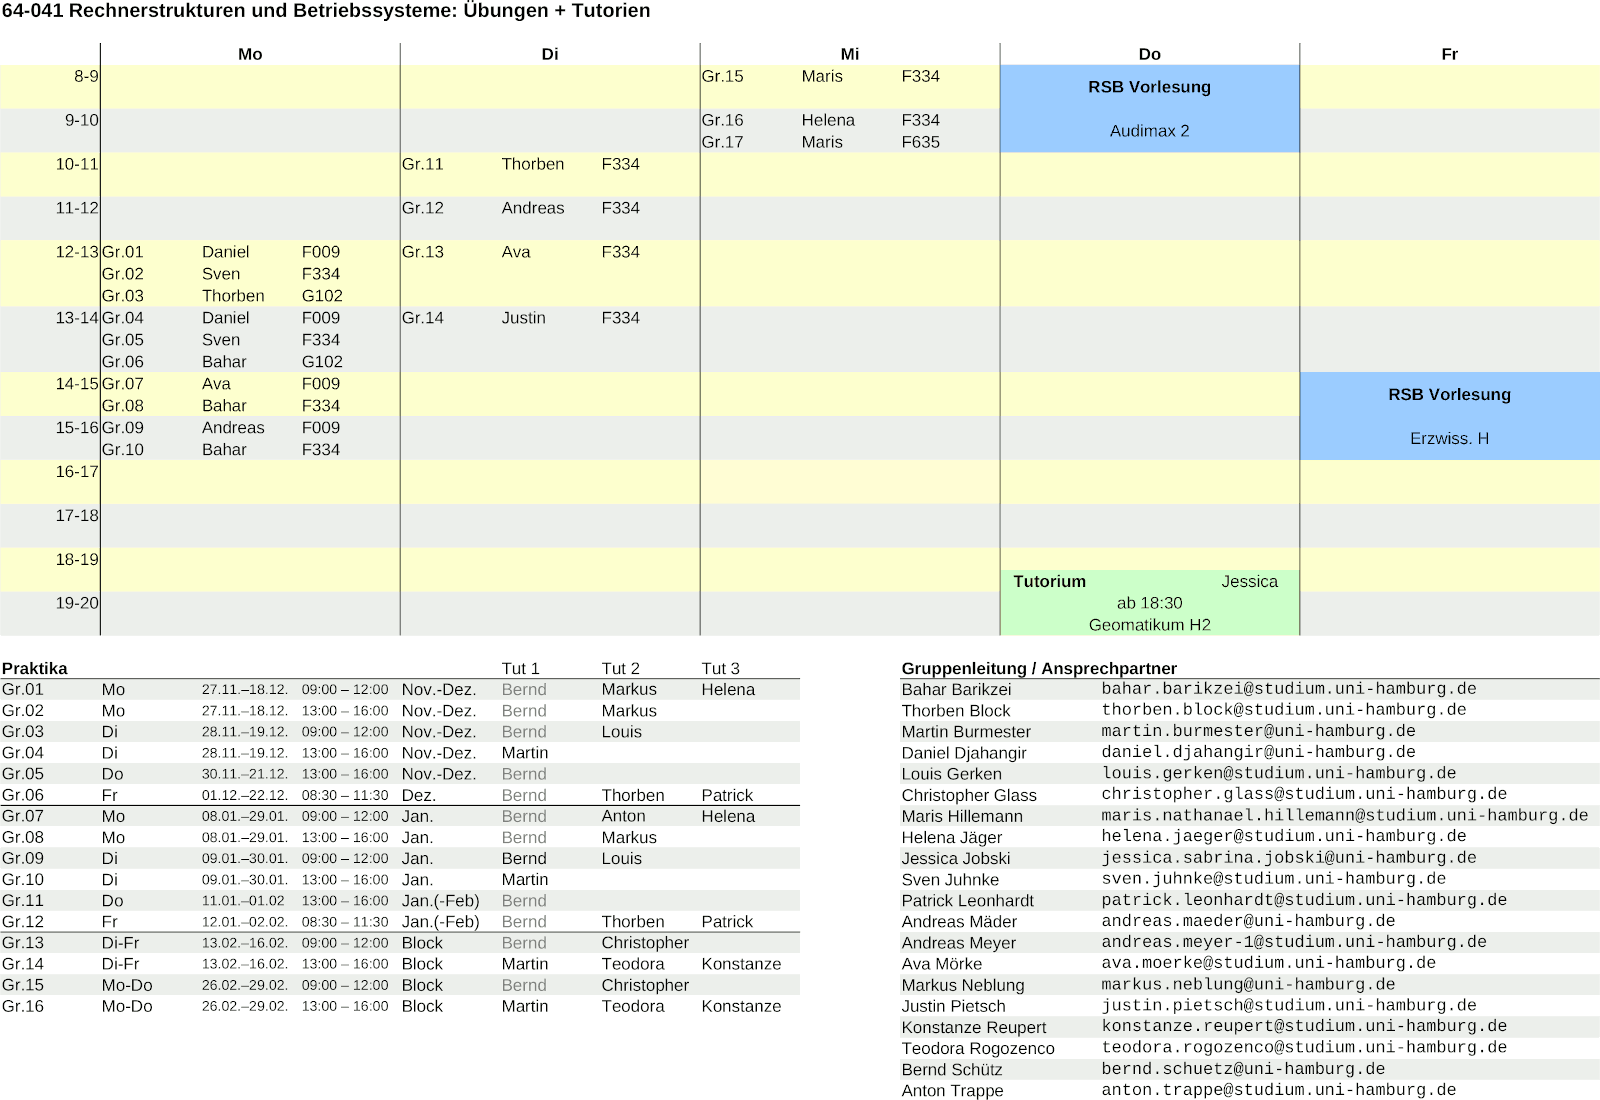Click 'Louis' in Praktika Gr.03 row

[x=622, y=732]
